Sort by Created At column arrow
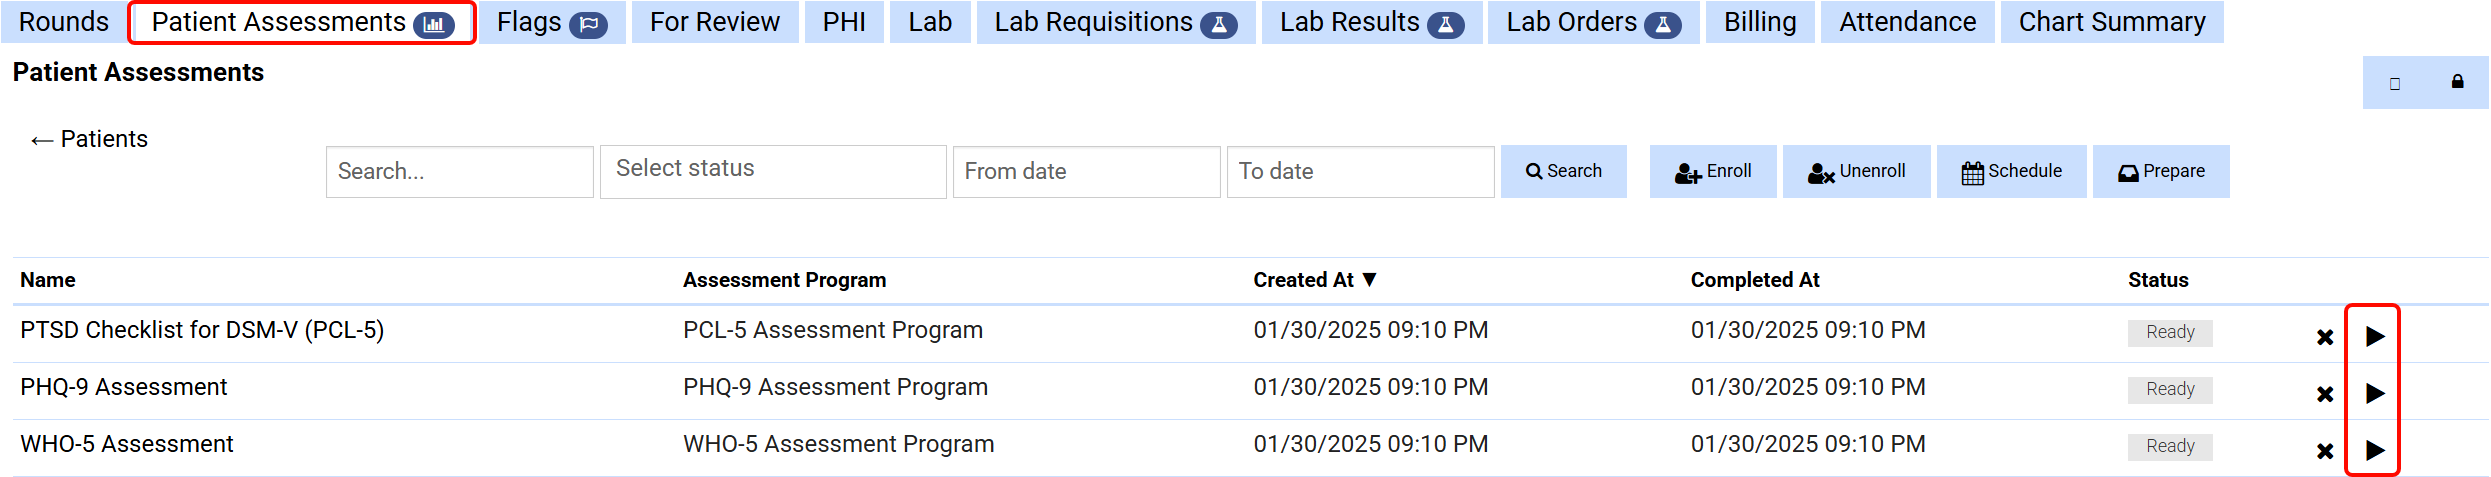The width and height of the screenshot is (2491, 477). coord(1370,280)
